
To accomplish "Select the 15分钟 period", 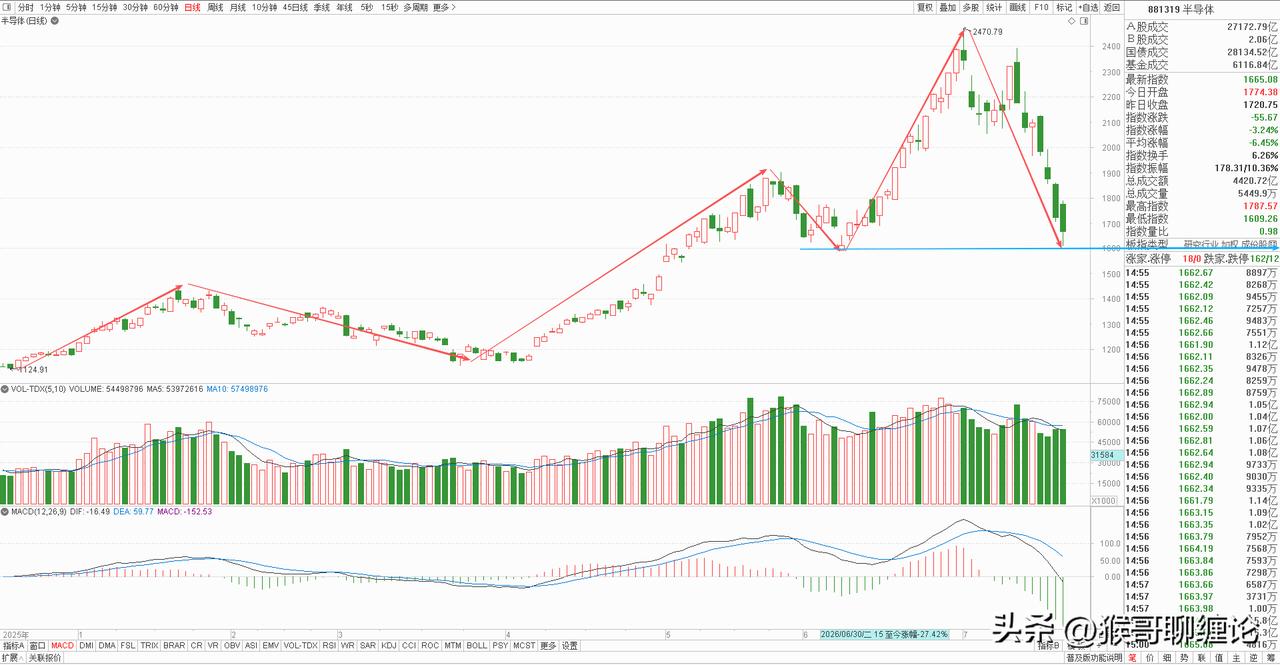I will [x=105, y=7].
